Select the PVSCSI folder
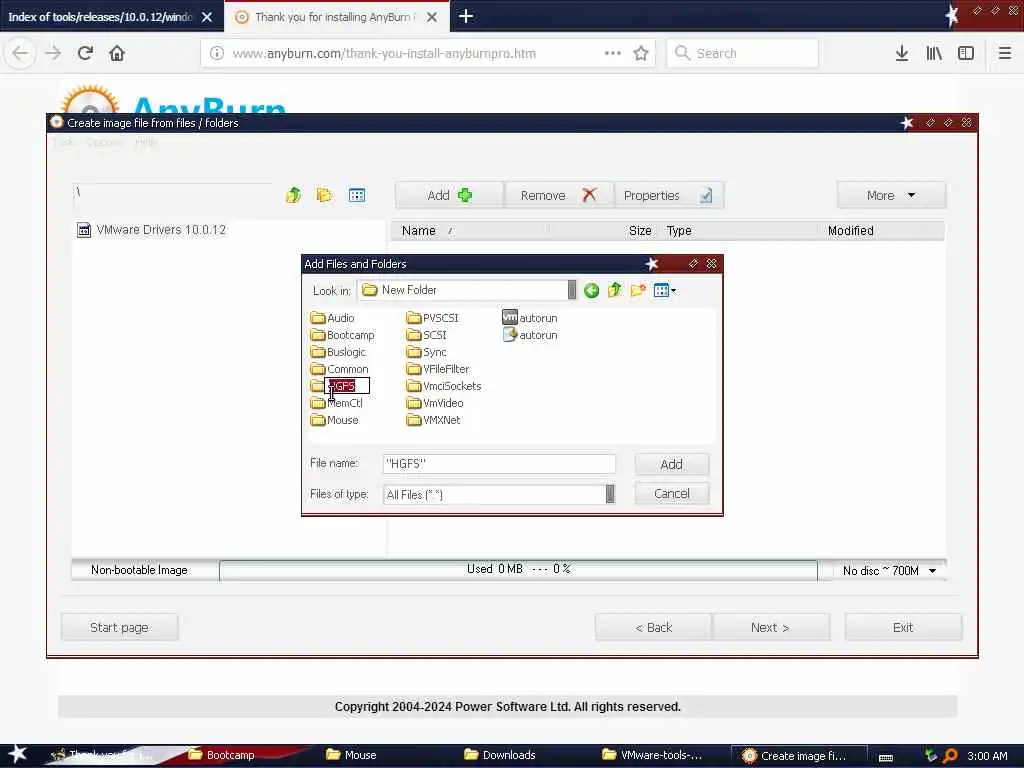The width and height of the screenshot is (1024, 768). [432, 318]
